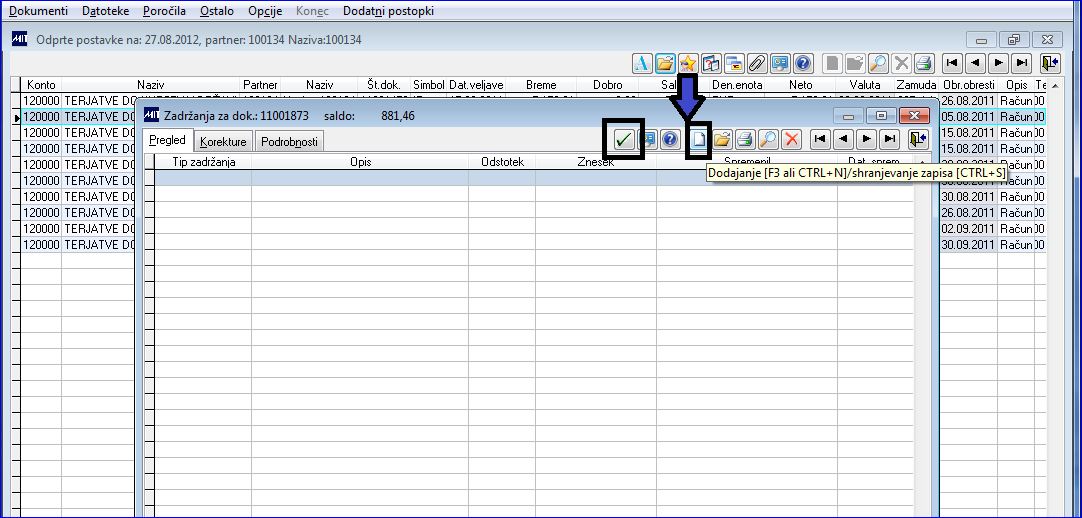Go to last record in main toolbar
This screenshot has width=1082, height=518.
(x=1023, y=63)
